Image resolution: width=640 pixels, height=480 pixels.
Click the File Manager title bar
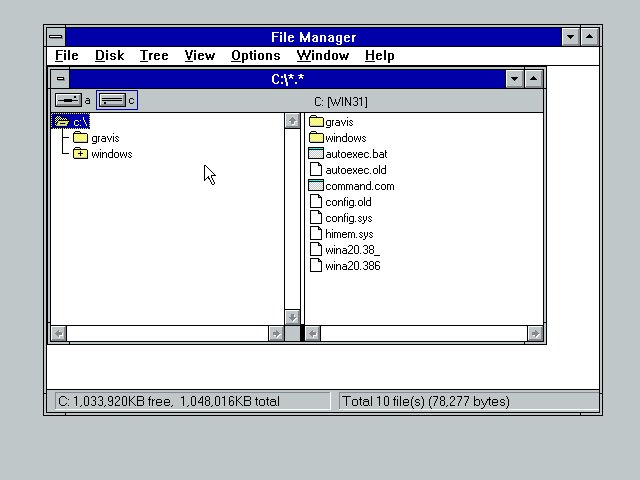coord(313,37)
